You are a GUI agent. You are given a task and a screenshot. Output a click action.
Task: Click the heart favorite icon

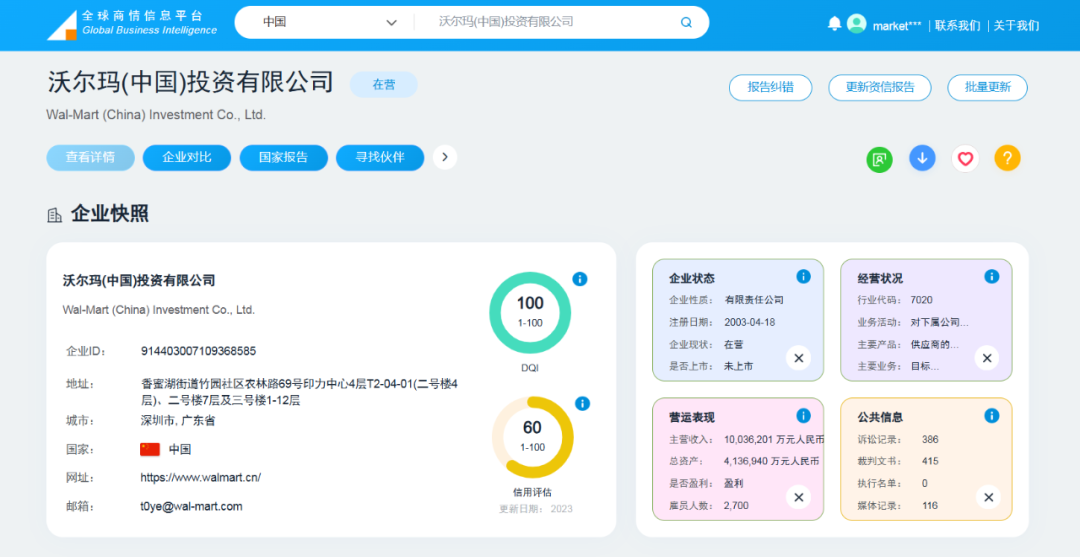(x=965, y=159)
